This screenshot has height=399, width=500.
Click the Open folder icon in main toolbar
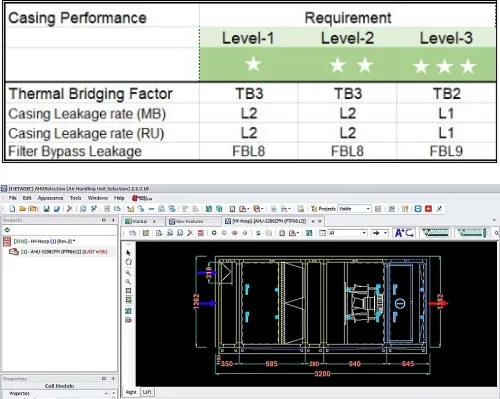[x=22, y=209]
